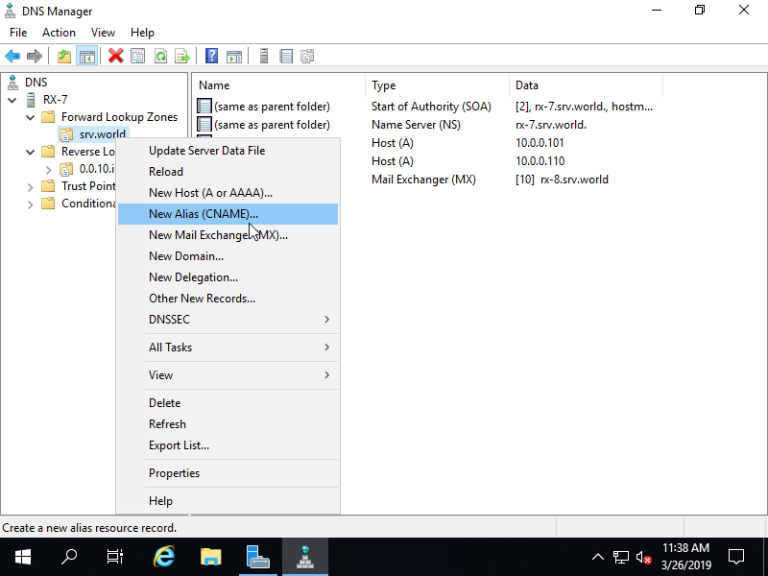
Task: Click the green Refresh toolbar icon
Action: (x=160, y=56)
